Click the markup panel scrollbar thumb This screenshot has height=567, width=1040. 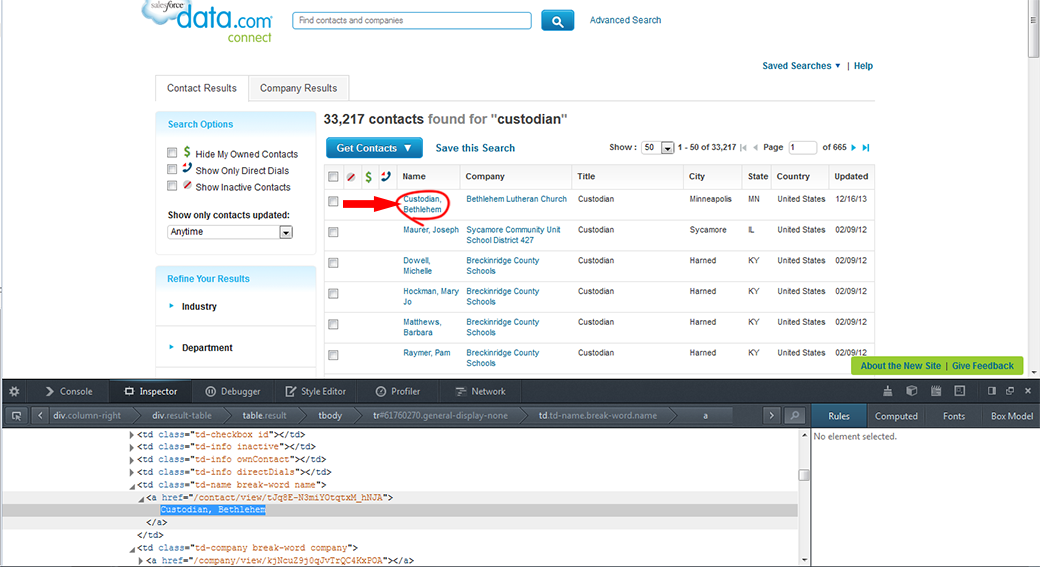click(x=804, y=475)
